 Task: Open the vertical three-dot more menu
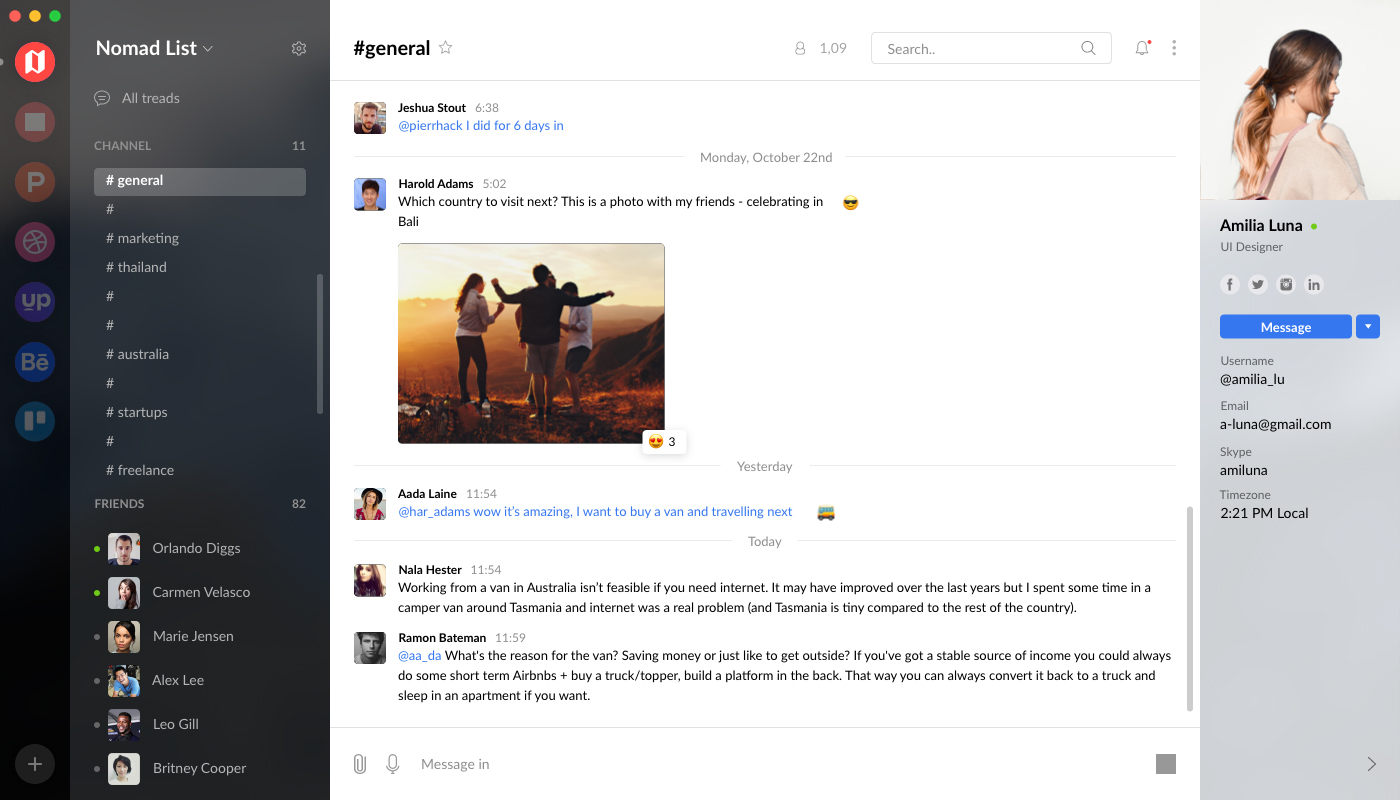[x=1174, y=48]
